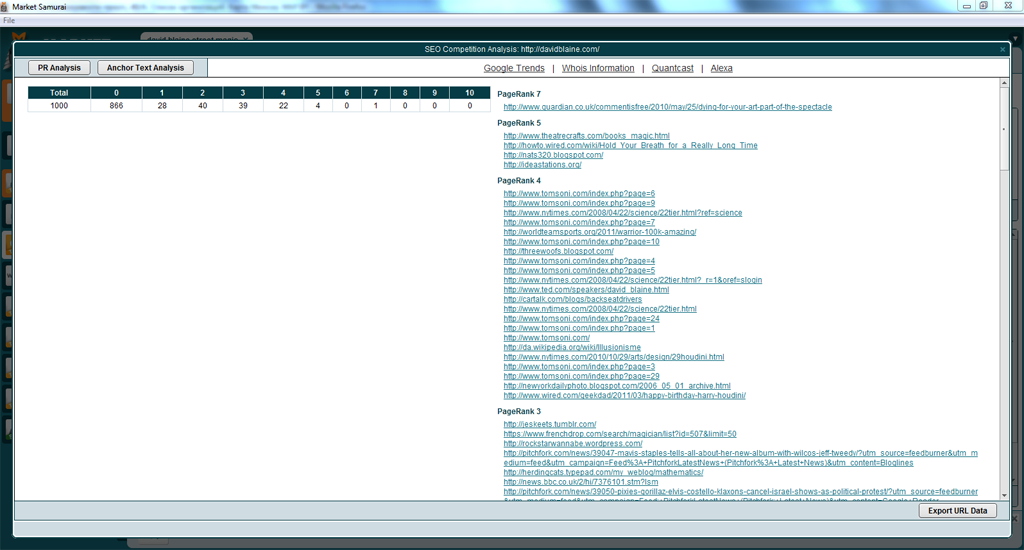Select the PageRank 0 count 866

click(x=116, y=106)
